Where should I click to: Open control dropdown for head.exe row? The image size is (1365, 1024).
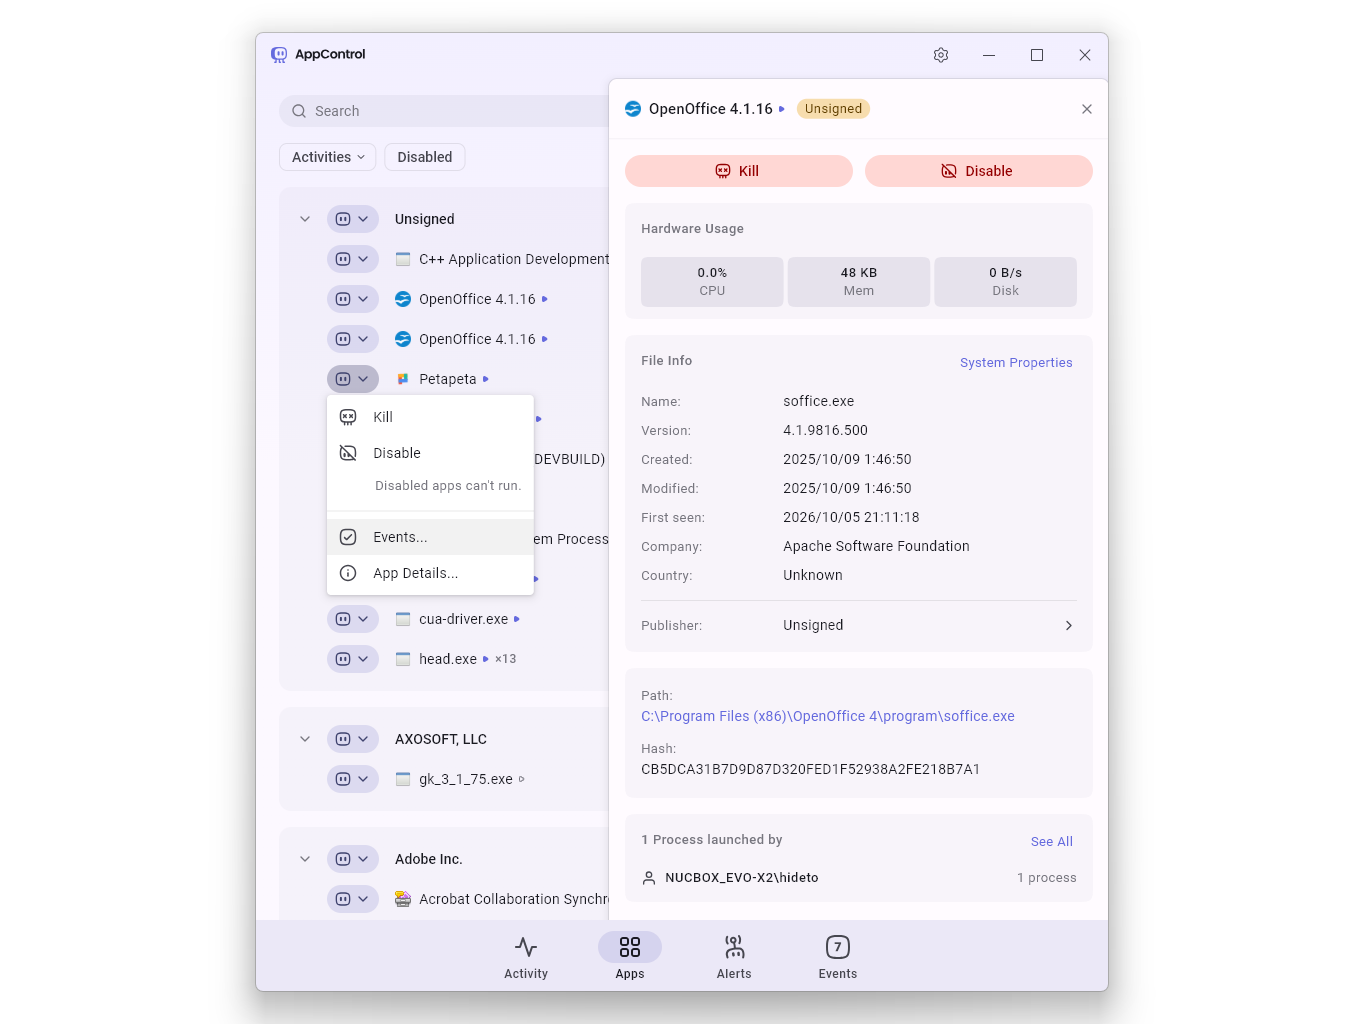pyautogui.click(x=353, y=659)
